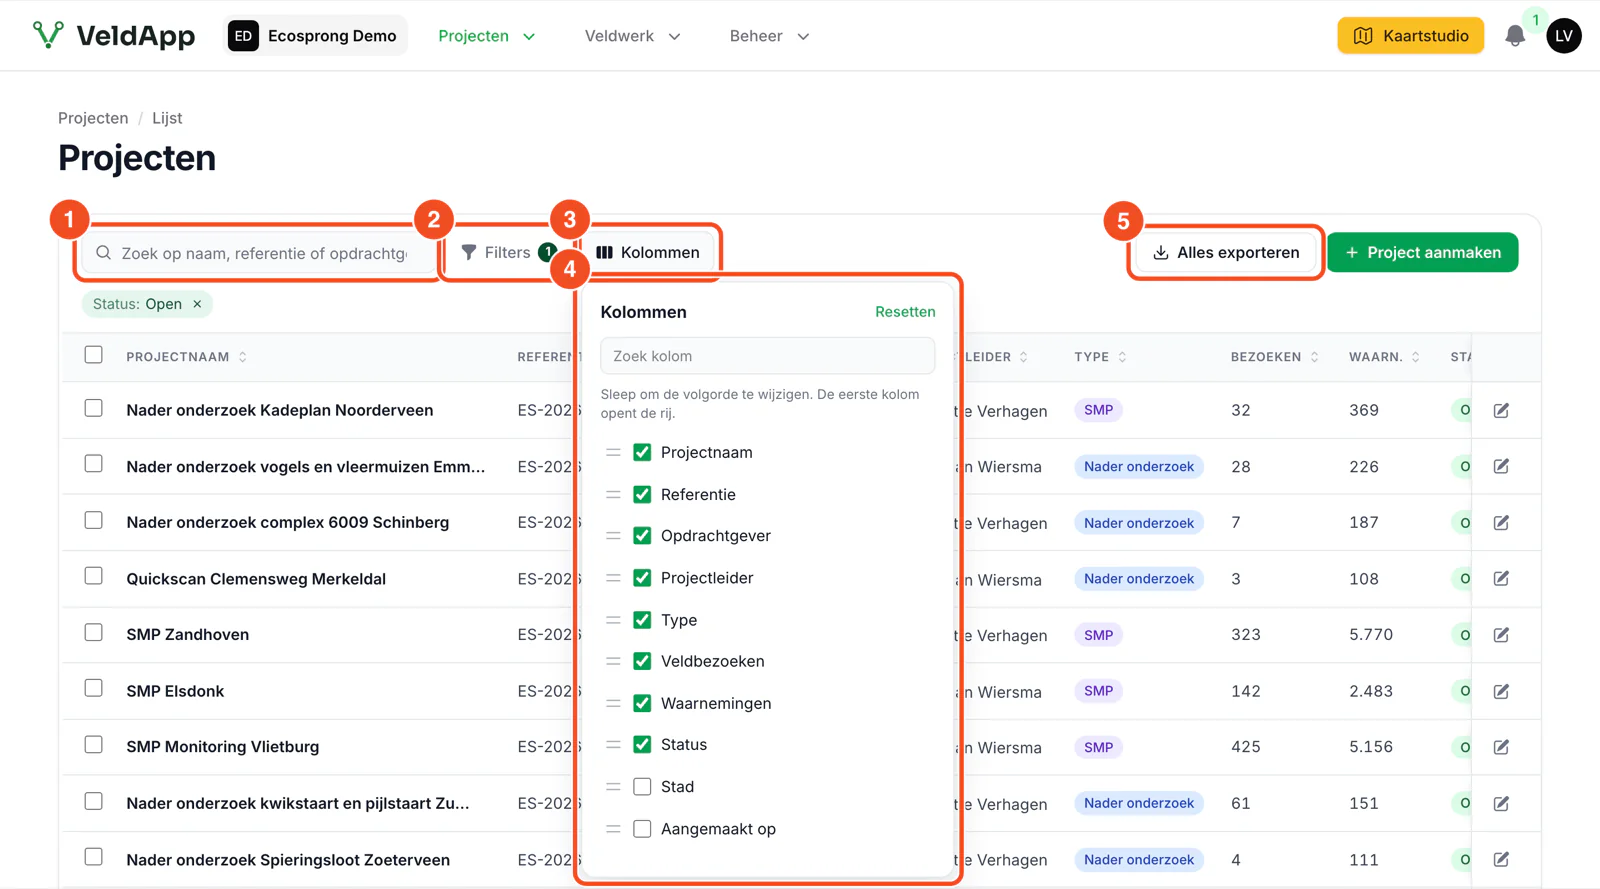The image size is (1600, 889).
Task: Focus the project search field
Action: coord(258,253)
